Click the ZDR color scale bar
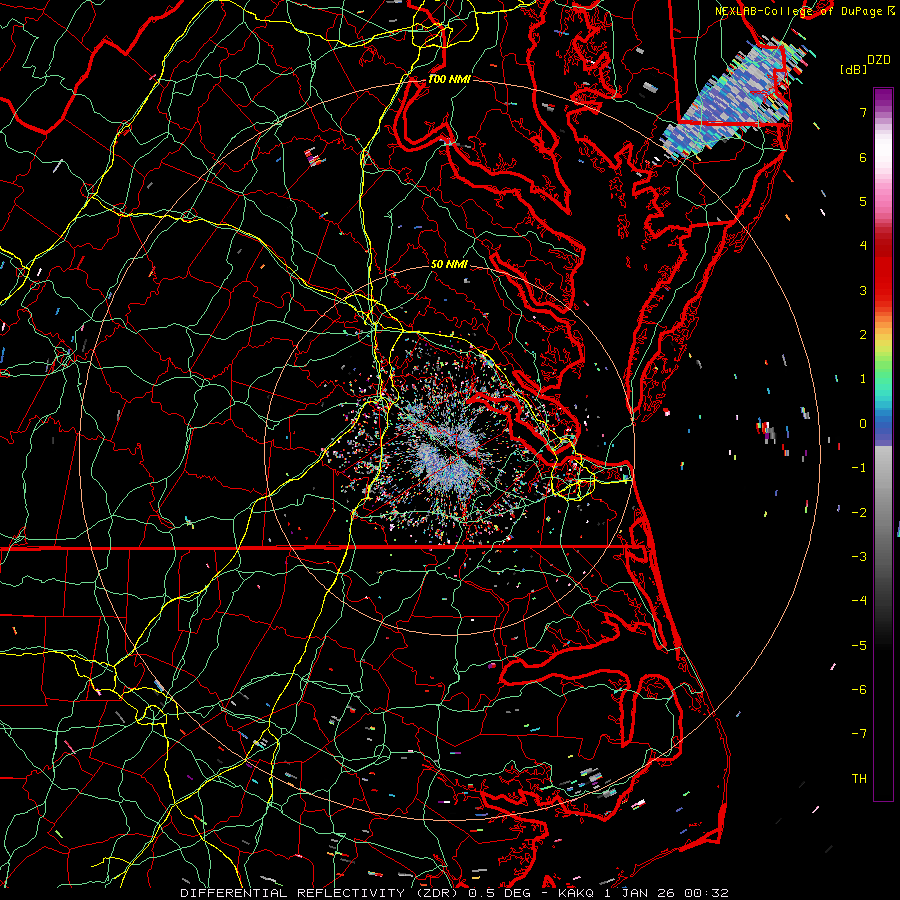The image size is (900, 900). 883,444
